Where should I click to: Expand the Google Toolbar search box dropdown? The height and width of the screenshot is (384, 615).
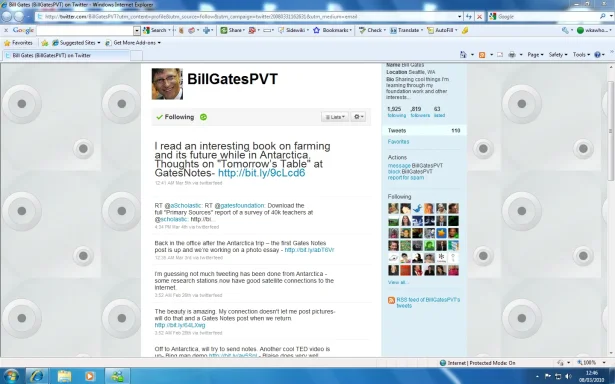[x=137, y=30]
